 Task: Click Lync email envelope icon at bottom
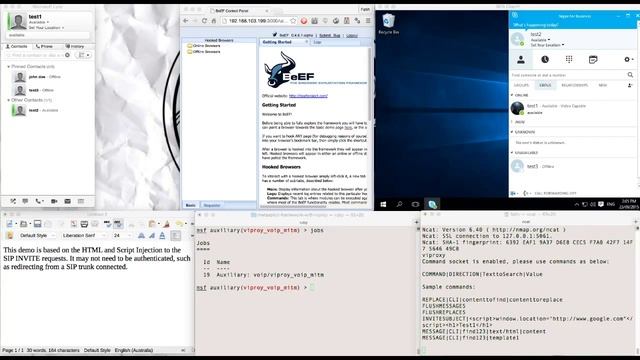point(67,201)
